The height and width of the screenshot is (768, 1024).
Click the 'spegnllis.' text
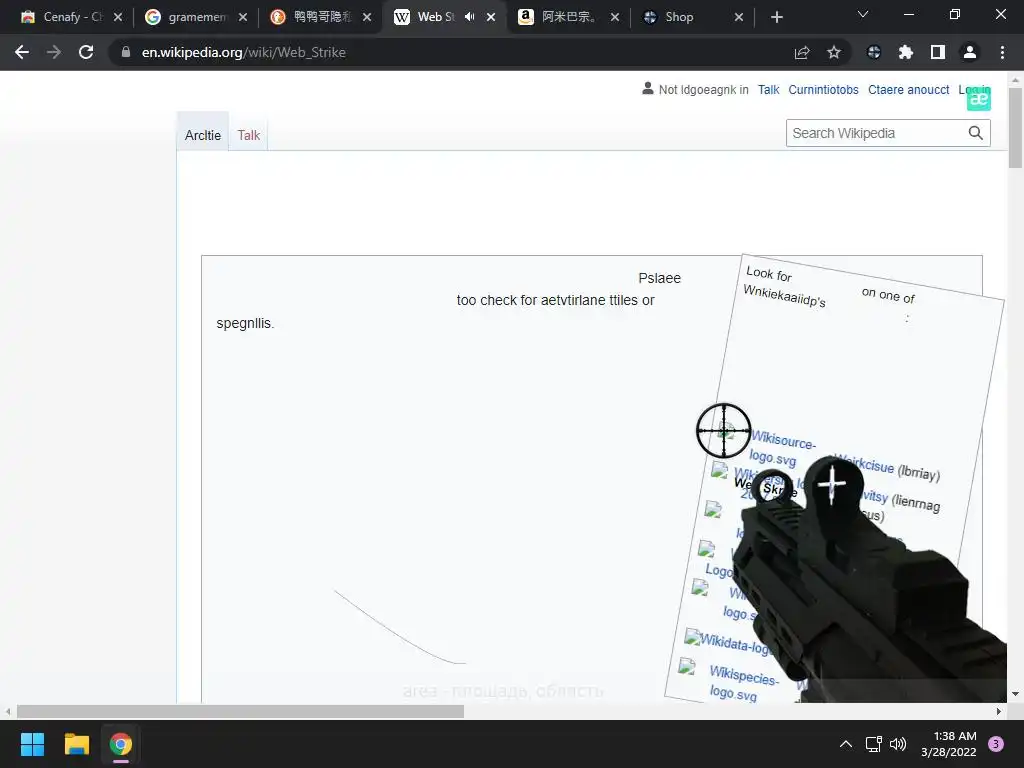245,323
